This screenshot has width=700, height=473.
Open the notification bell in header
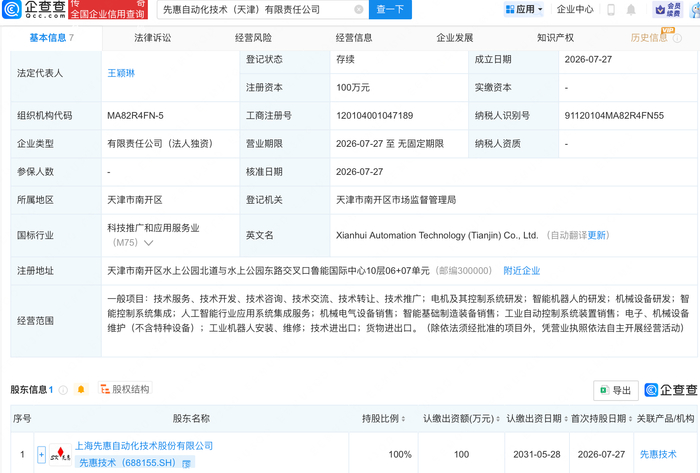point(631,9)
